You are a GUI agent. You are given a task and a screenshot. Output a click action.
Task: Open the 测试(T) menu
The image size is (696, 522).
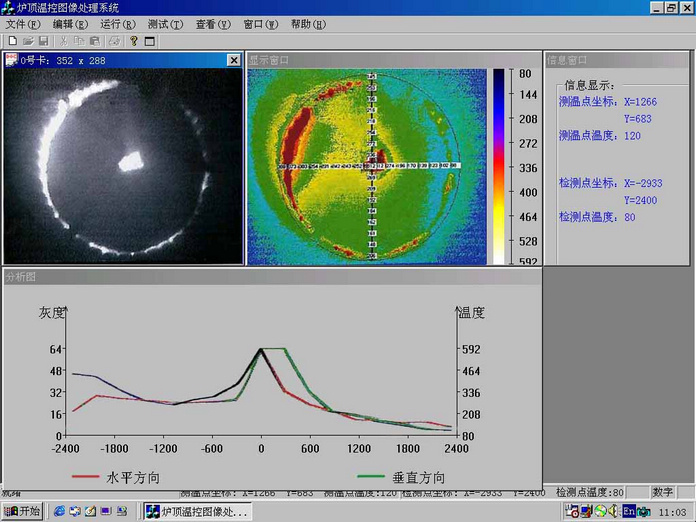click(x=165, y=24)
